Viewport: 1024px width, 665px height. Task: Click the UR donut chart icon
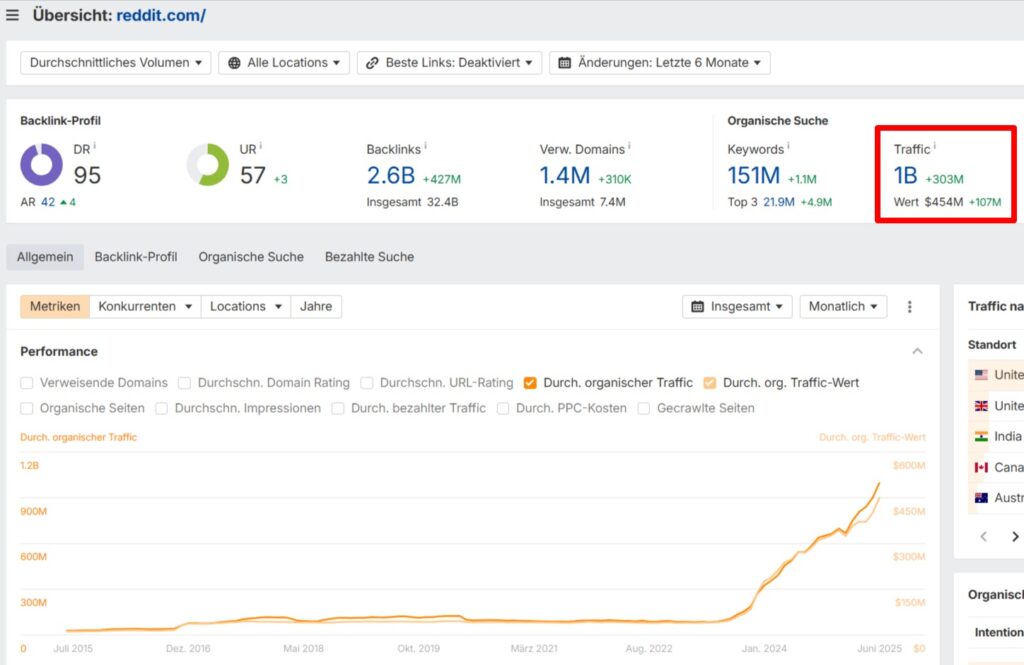click(208, 165)
